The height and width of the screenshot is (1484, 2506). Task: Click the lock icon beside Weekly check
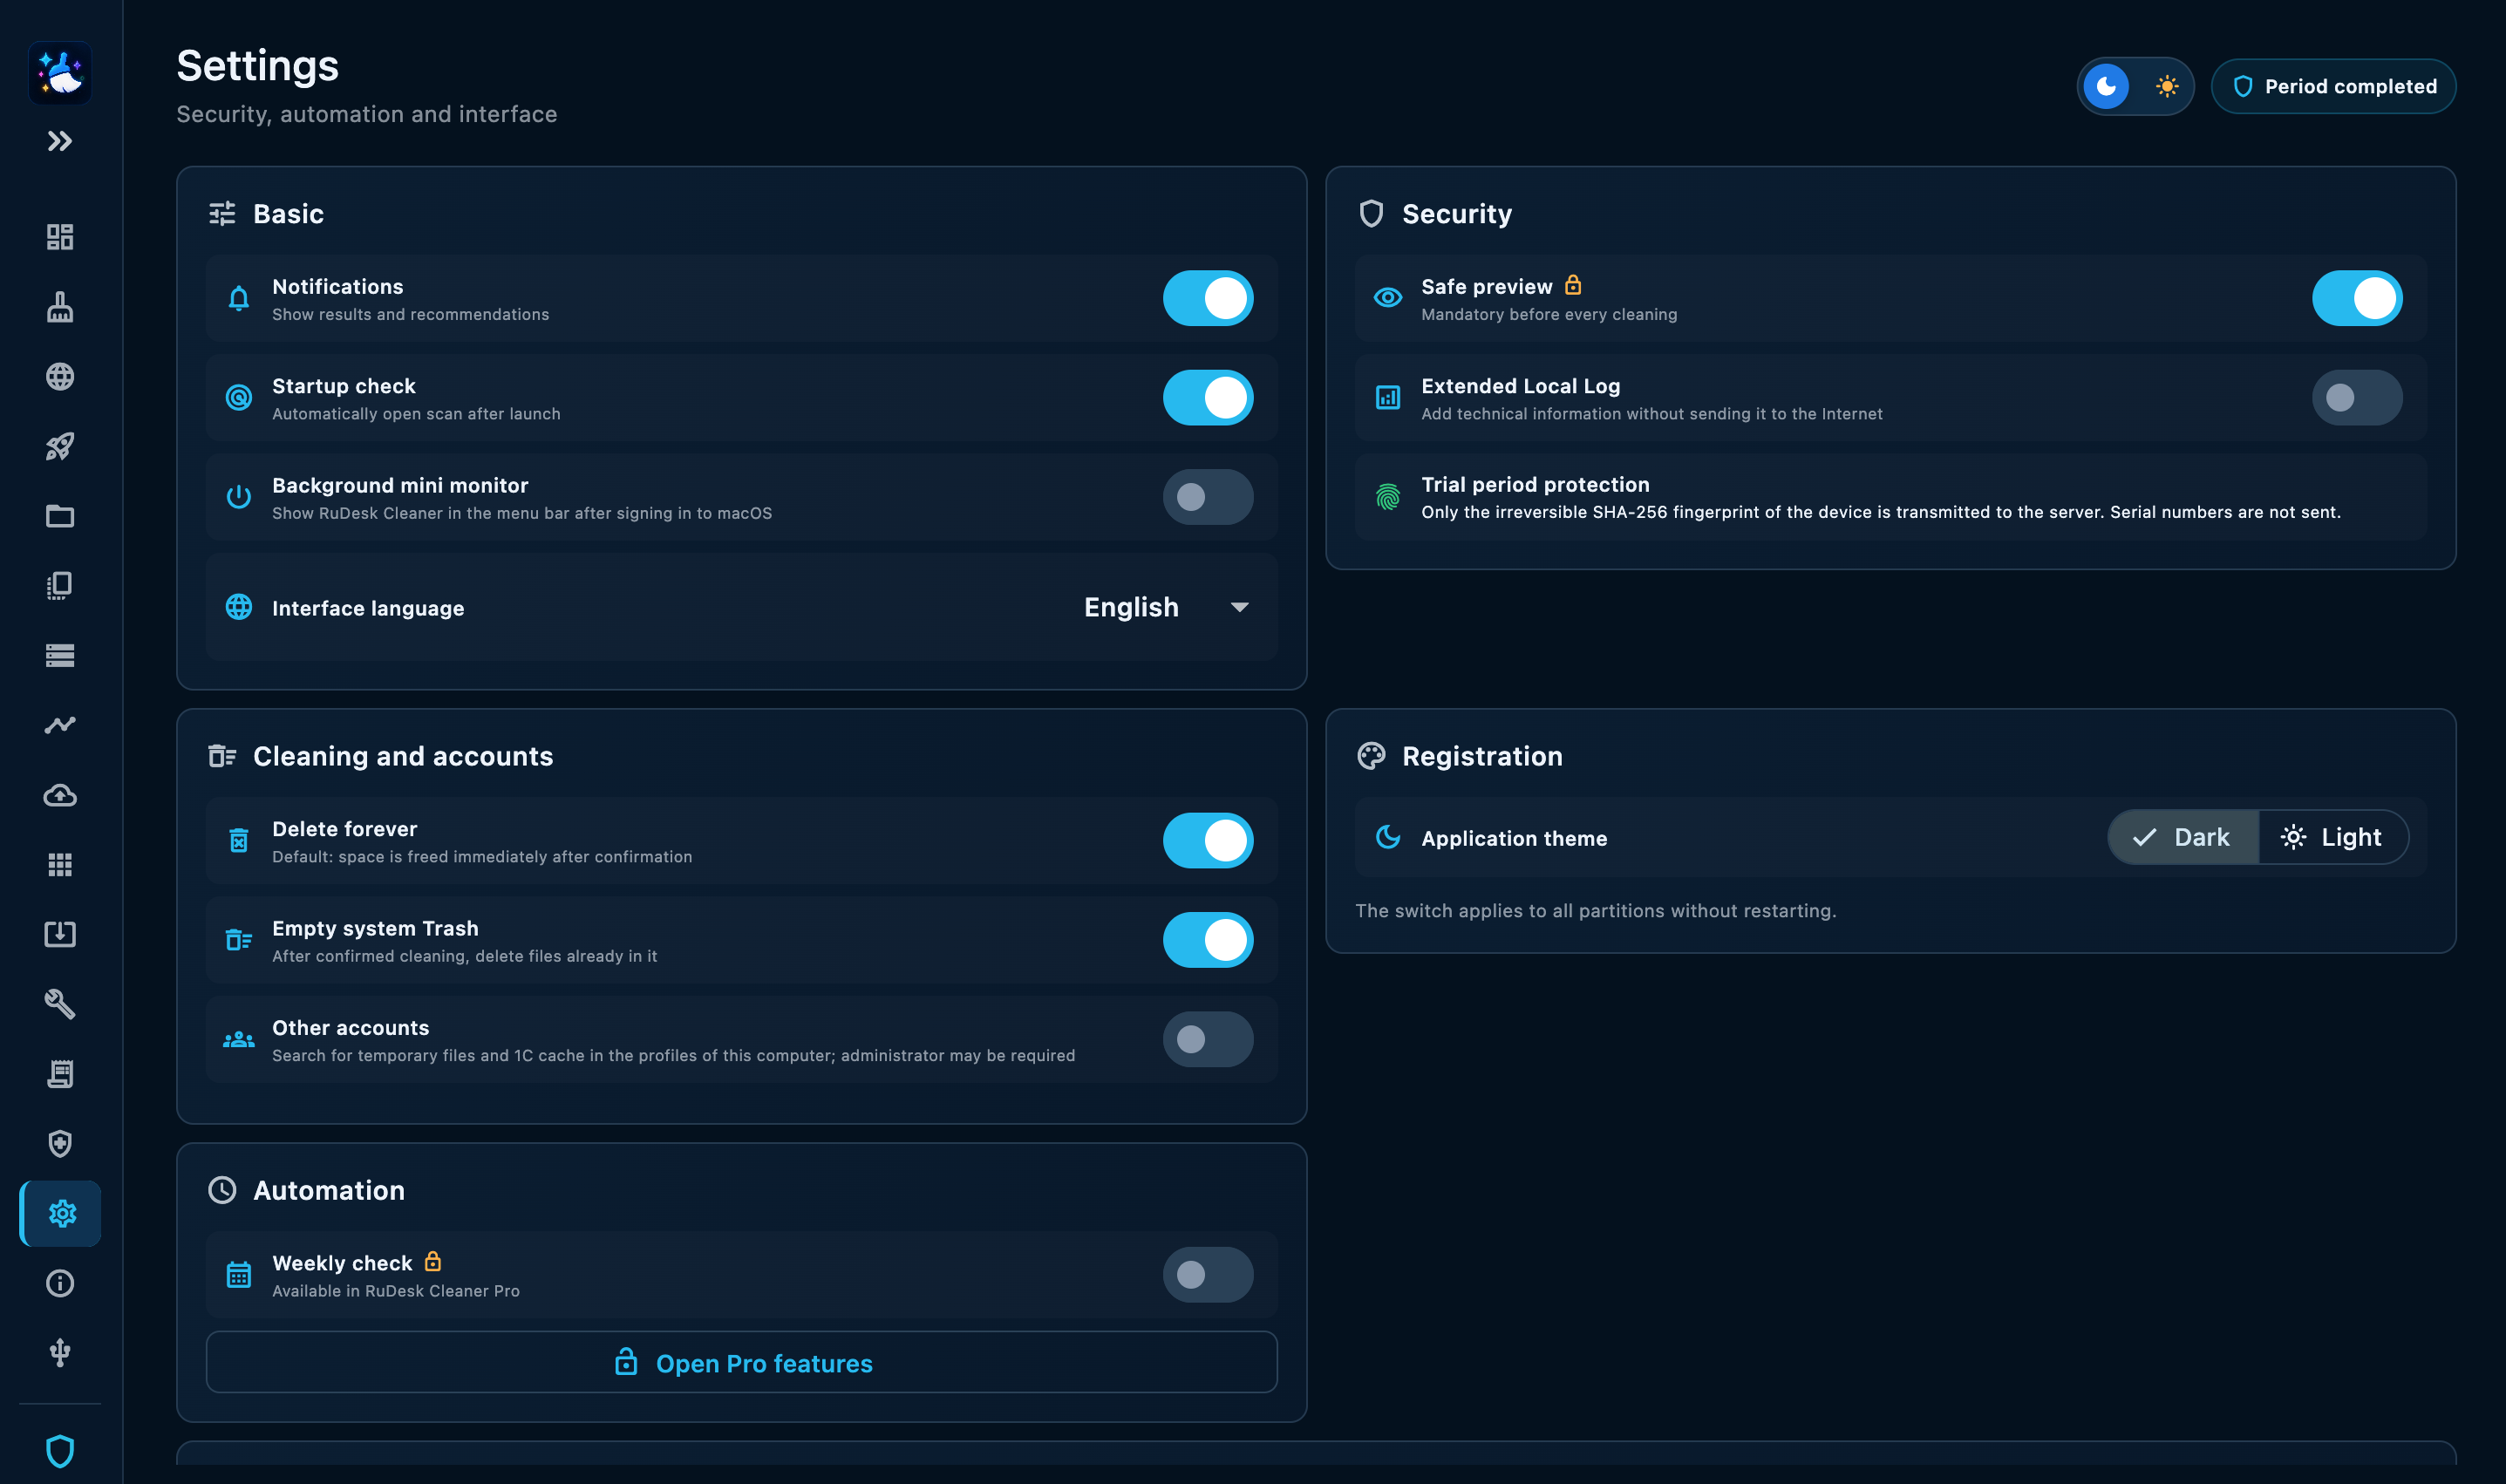click(432, 1261)
